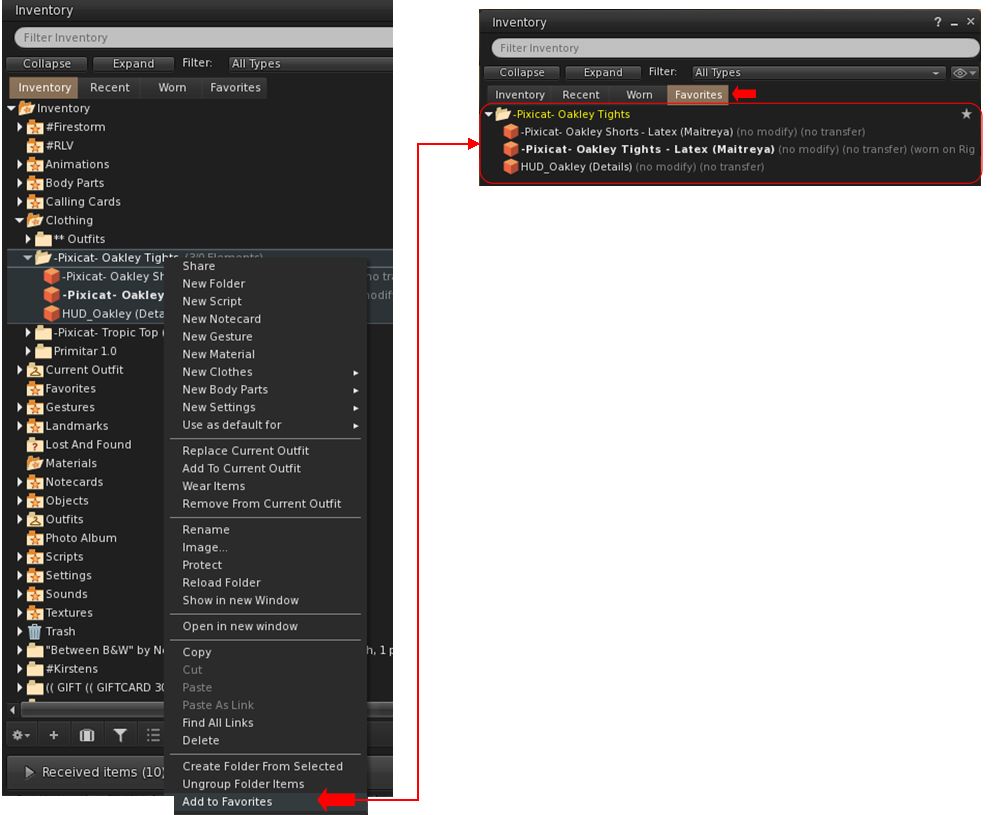993x815 pixels.
Task: Toggle the inventory window icon in bottom toolbar
Action: (x=87, y=735)
